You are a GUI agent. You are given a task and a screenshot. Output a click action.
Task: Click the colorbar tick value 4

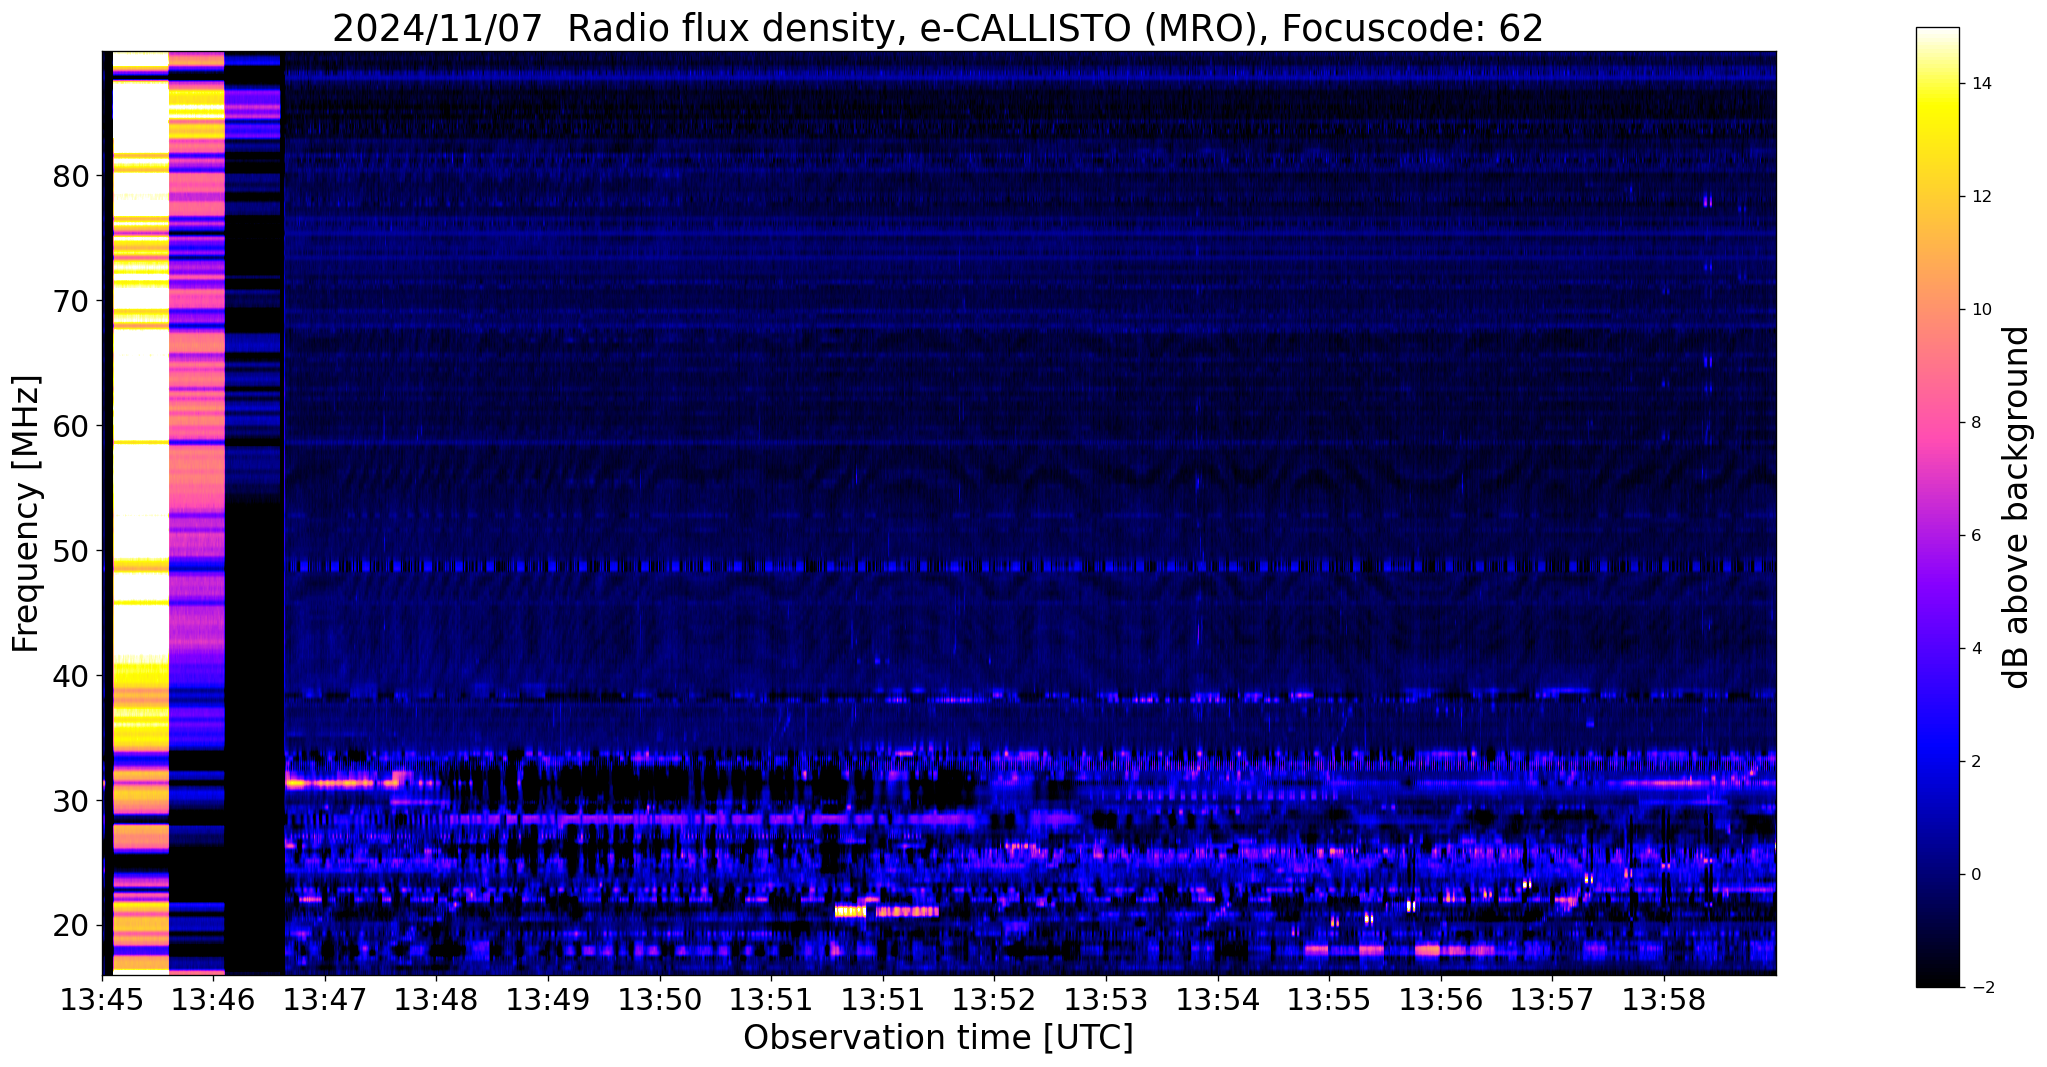1976,649
